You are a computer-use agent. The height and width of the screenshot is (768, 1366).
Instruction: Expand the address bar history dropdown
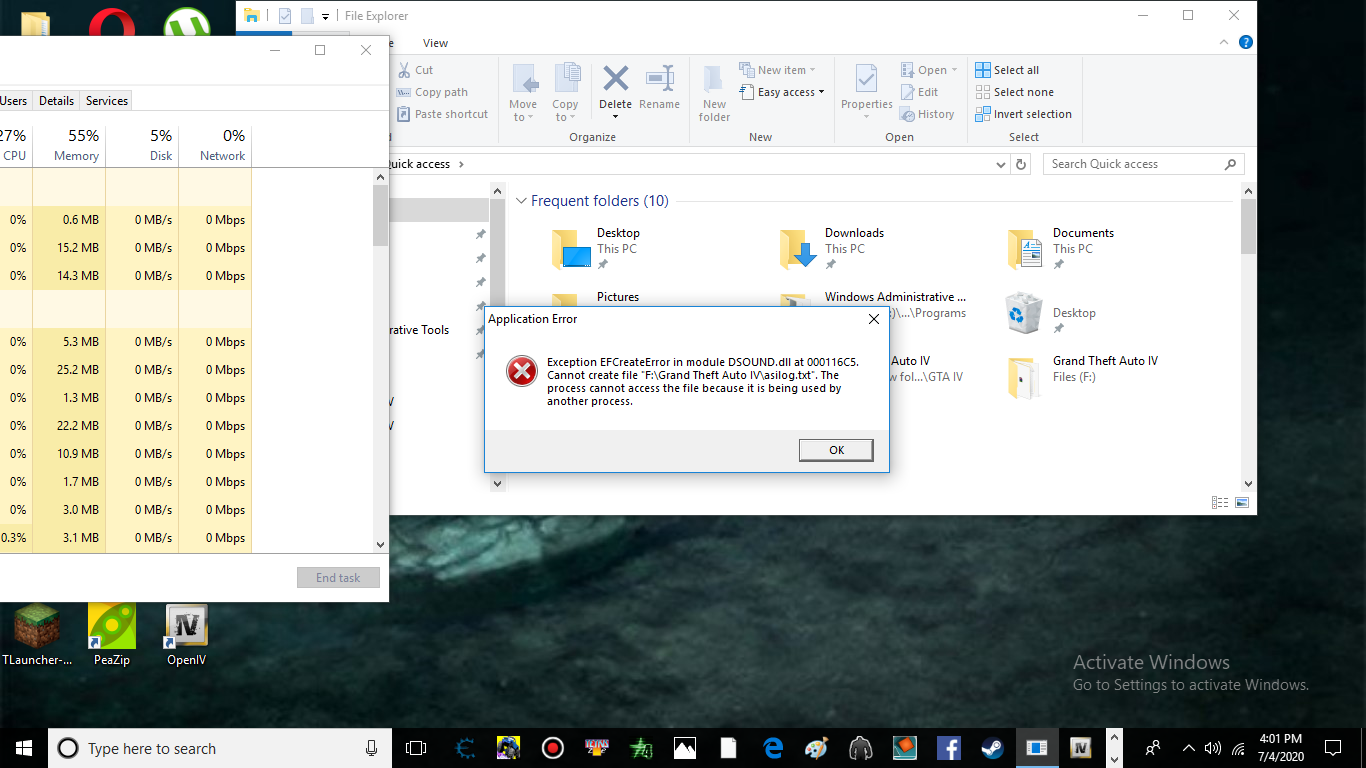point(1001,164)
